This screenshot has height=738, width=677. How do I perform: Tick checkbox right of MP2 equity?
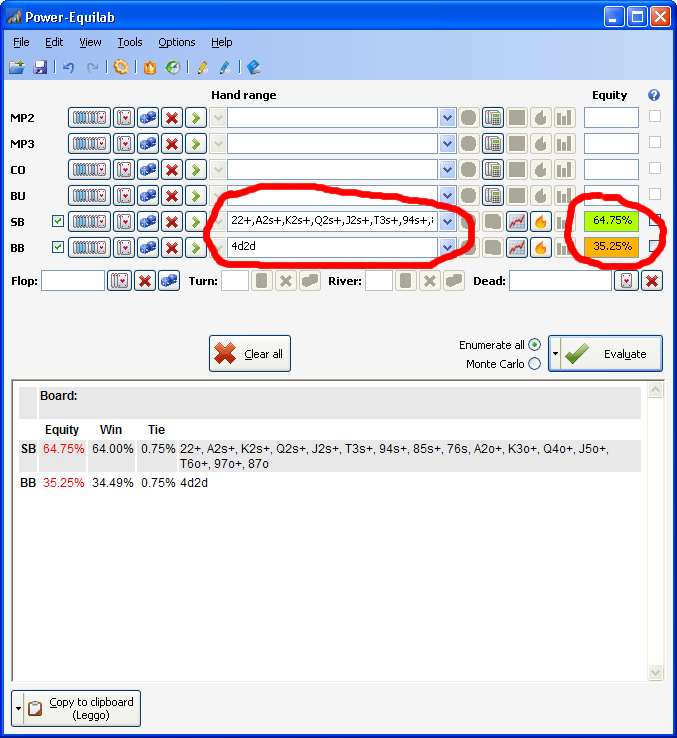[655, 116]
